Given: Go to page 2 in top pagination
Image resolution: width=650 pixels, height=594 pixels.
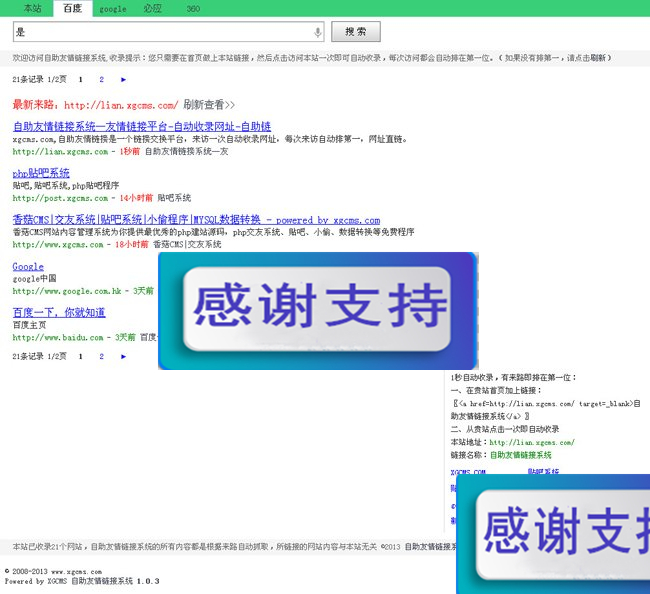Looking at the screenshot, I should 102,79.
